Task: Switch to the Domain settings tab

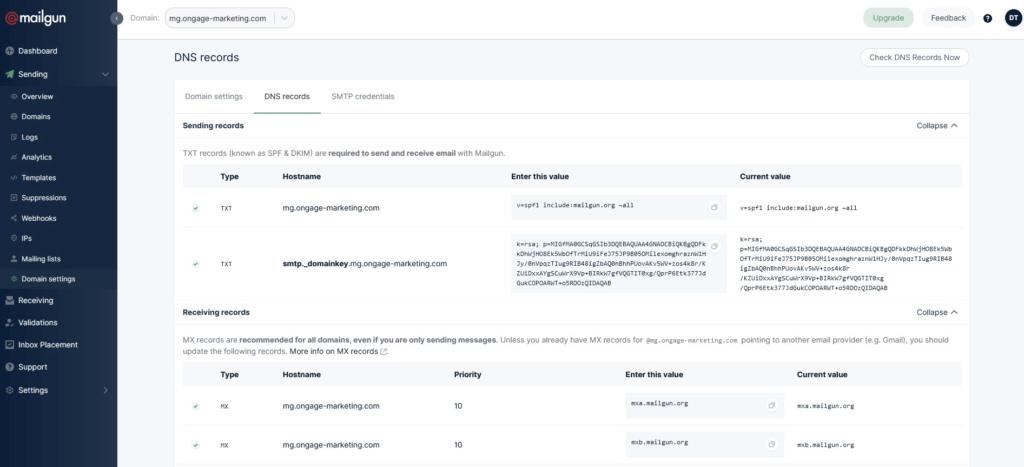Action: [214, 97]
